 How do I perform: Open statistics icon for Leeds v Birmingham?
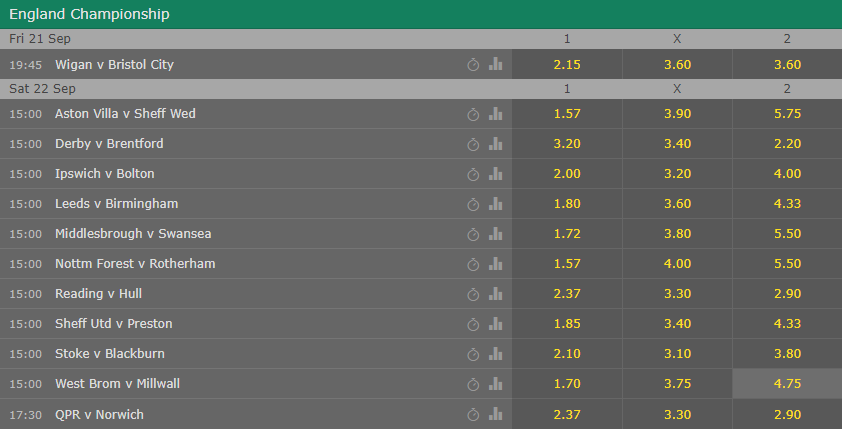(496, 204)
